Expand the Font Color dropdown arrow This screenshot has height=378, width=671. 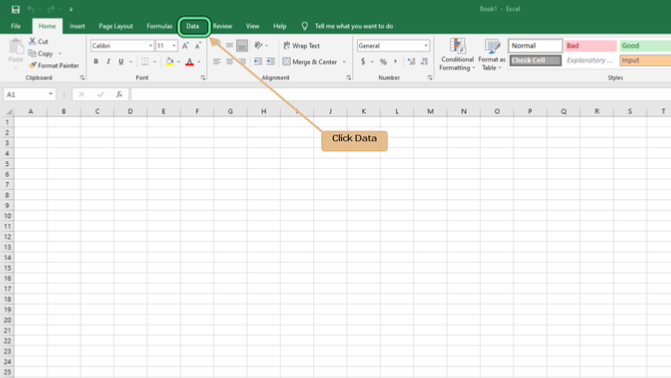tap(199, 62)
